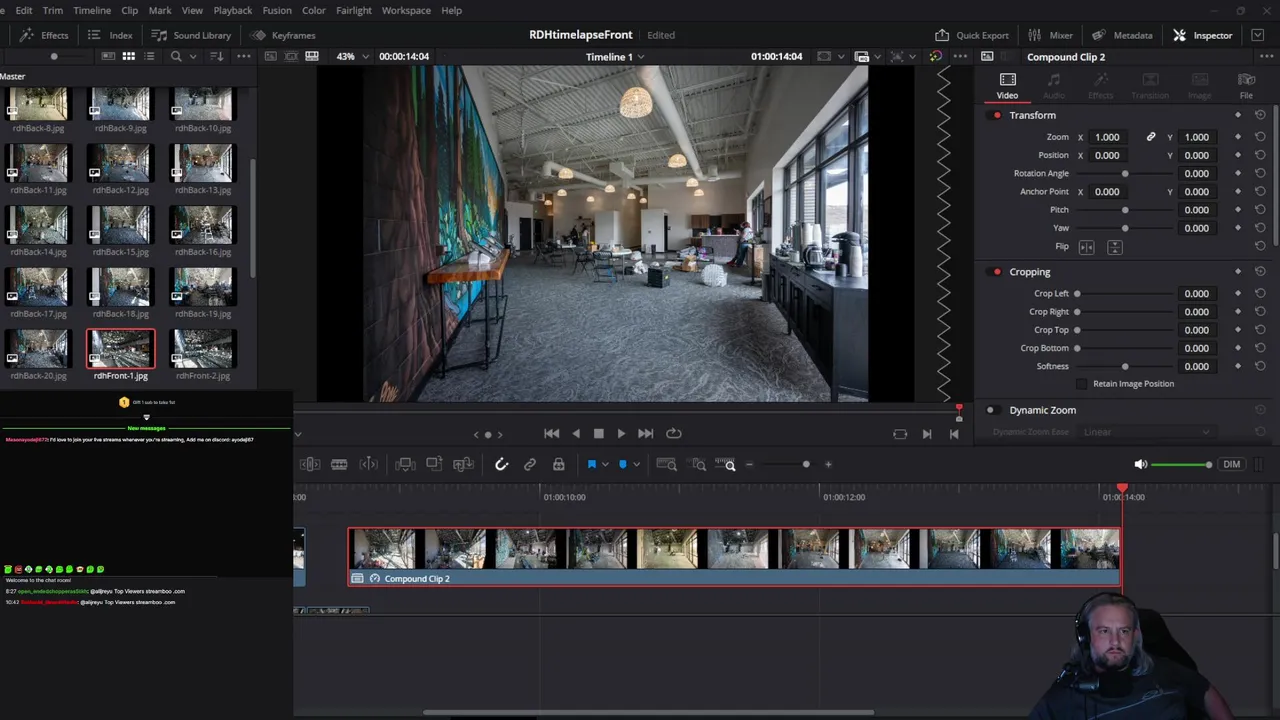Click the Crop Left slider handle

pyautogui.click(x=1077, y=294)
